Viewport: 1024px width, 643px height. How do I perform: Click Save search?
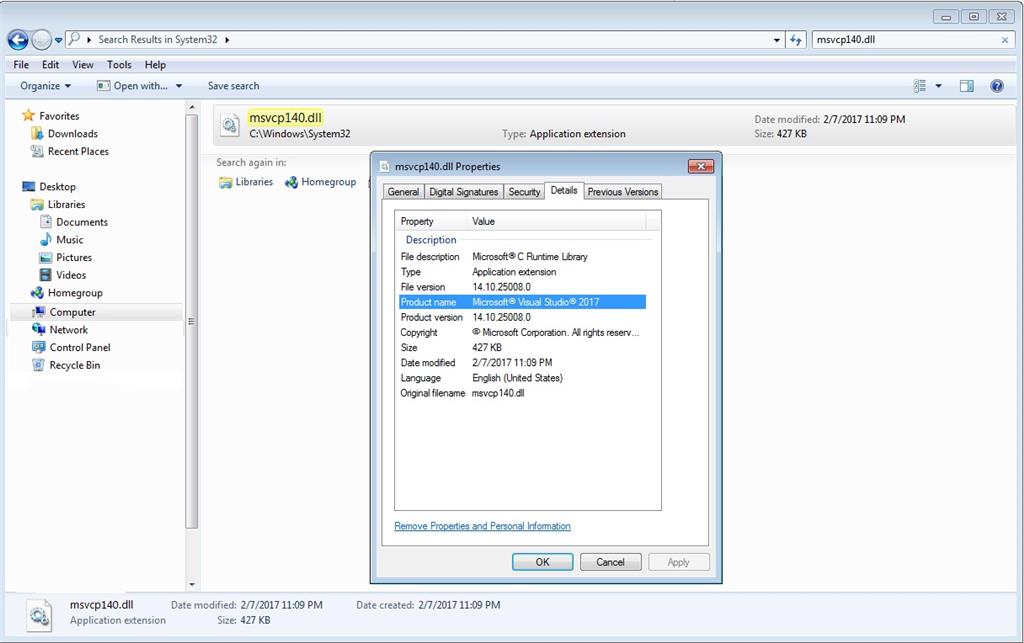(x=233, y=86)
